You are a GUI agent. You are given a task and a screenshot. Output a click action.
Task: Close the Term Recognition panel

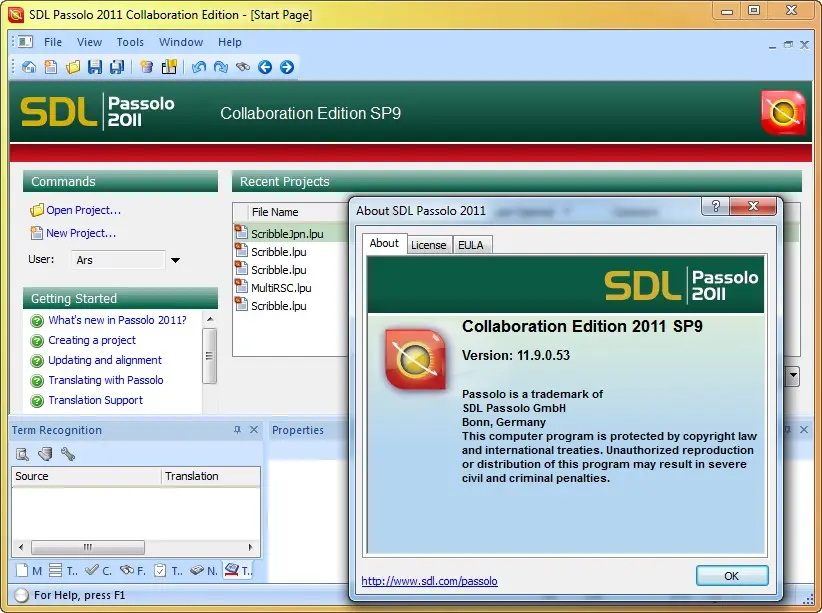[254, 430]
